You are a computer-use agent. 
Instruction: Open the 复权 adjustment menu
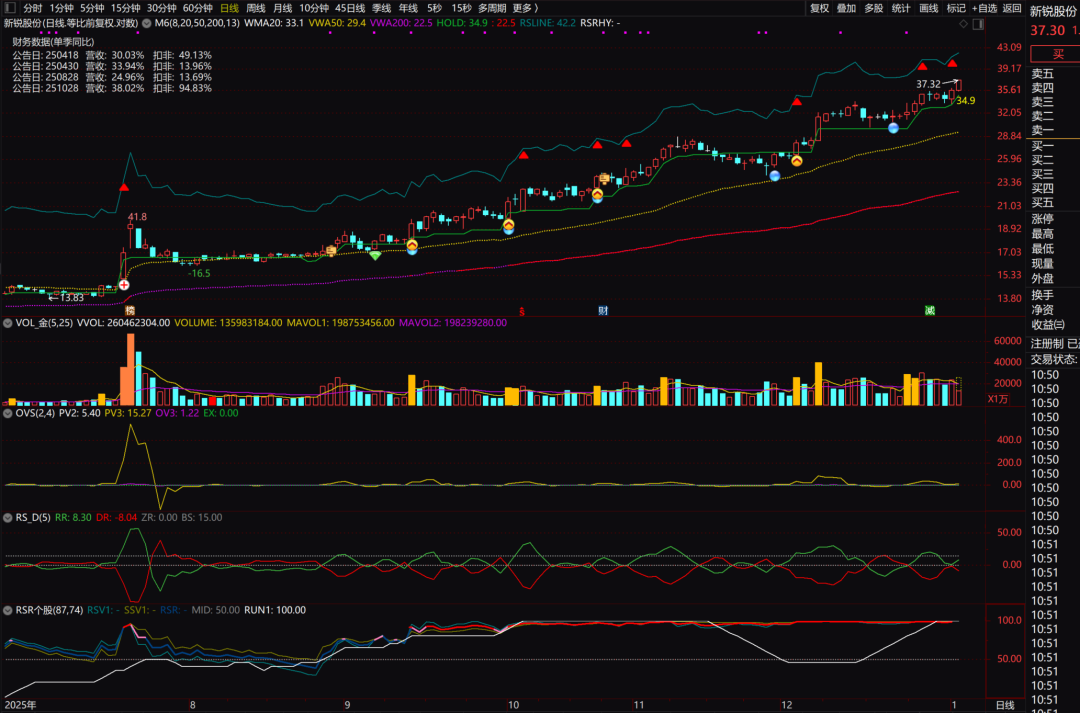[819, 8]
